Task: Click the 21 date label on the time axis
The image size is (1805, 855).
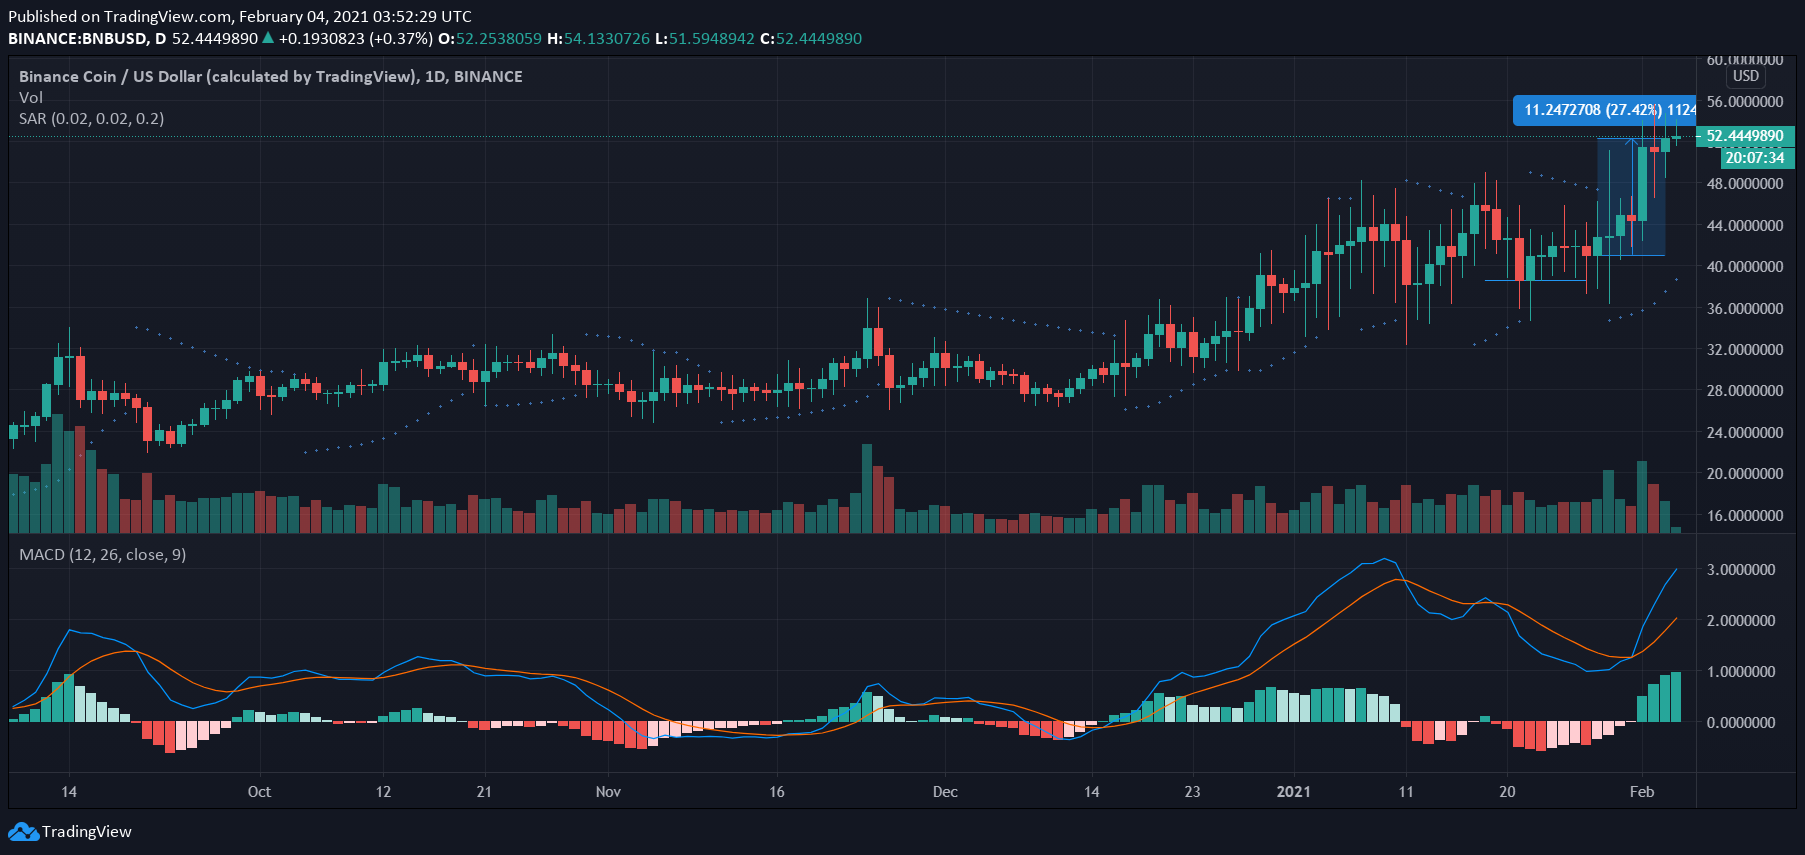Action: click(484, 792)
